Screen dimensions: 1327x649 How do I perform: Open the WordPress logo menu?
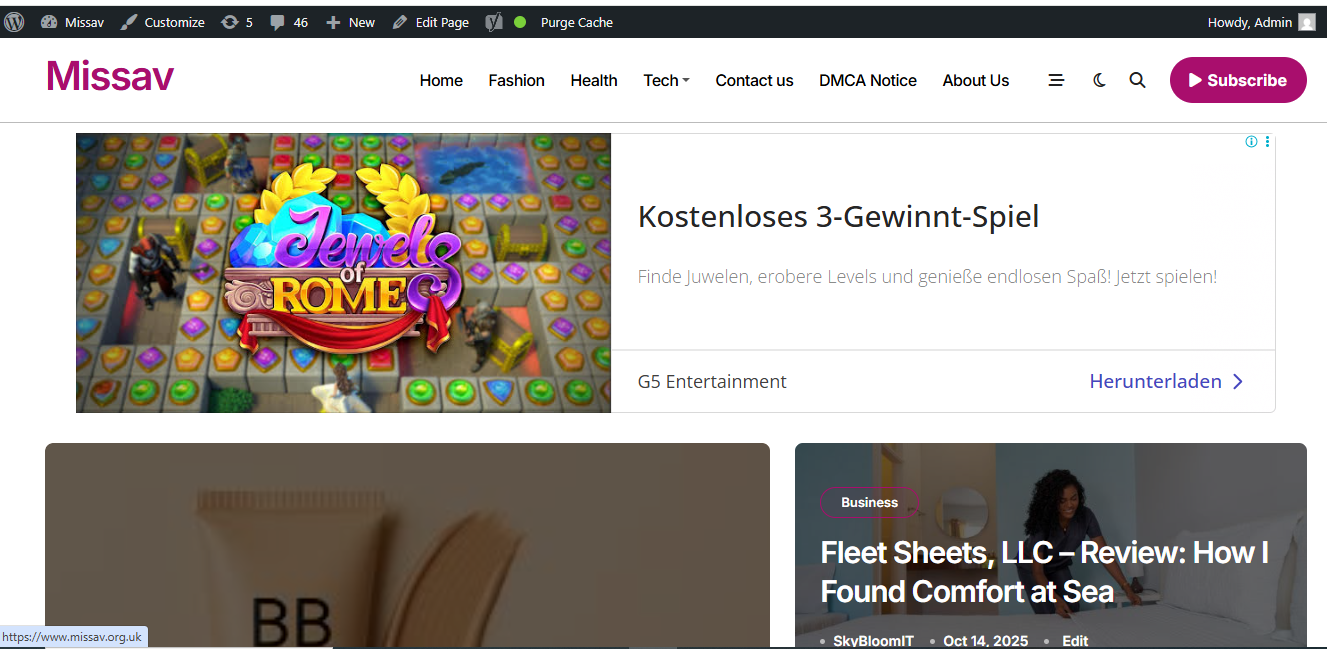point(14,22)
